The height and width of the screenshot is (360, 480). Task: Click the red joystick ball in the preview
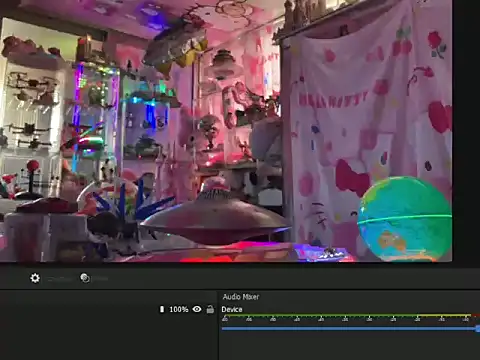click(x=33, y=166)
